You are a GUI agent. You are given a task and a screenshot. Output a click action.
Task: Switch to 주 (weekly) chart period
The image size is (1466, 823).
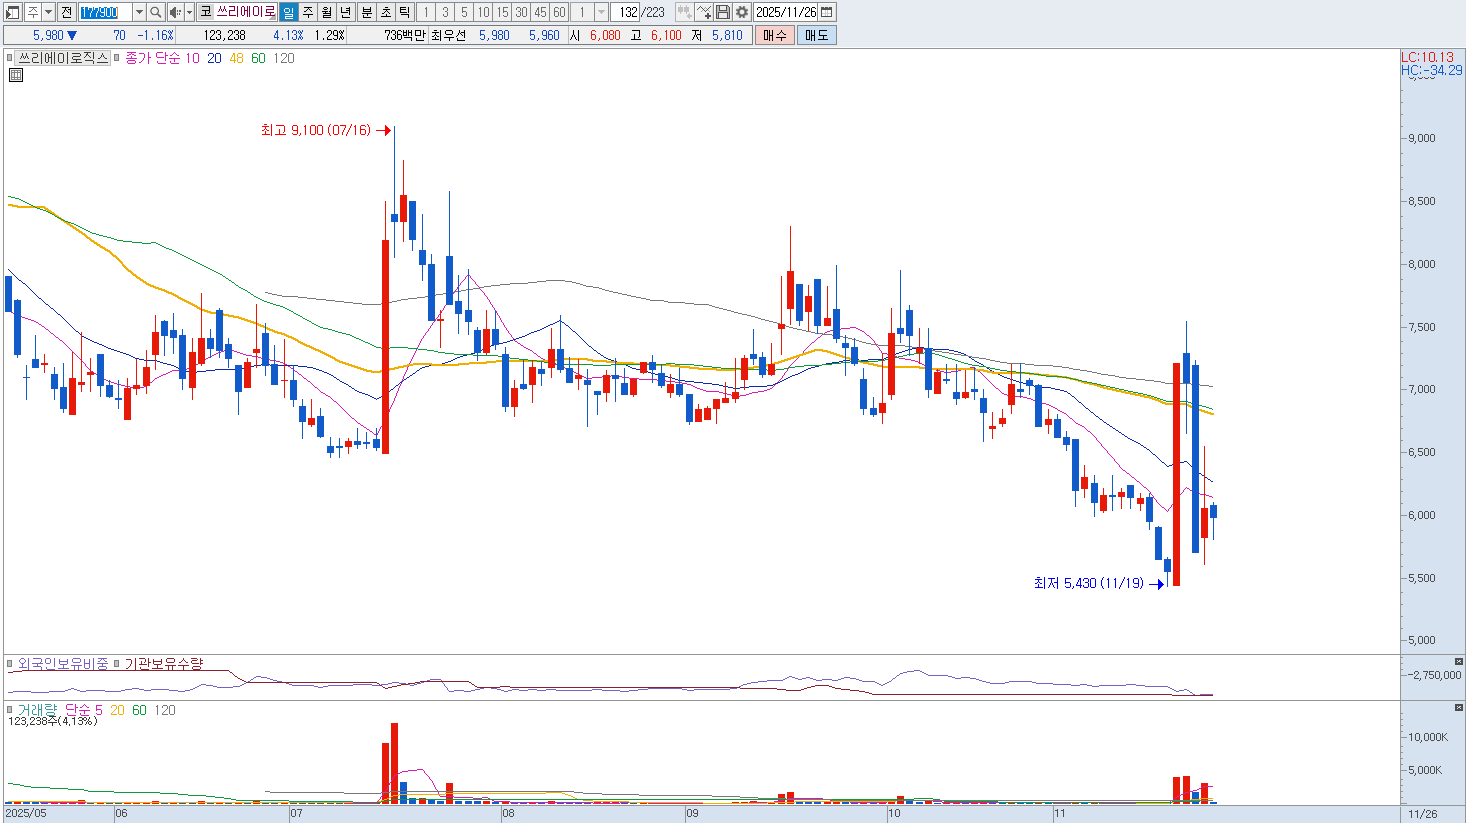pos(308,12)
